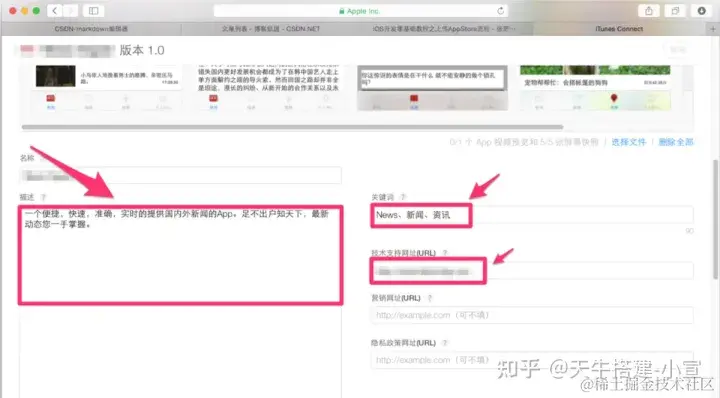
Task: Add a new tab with plus icon
Action: pos(713,28)
